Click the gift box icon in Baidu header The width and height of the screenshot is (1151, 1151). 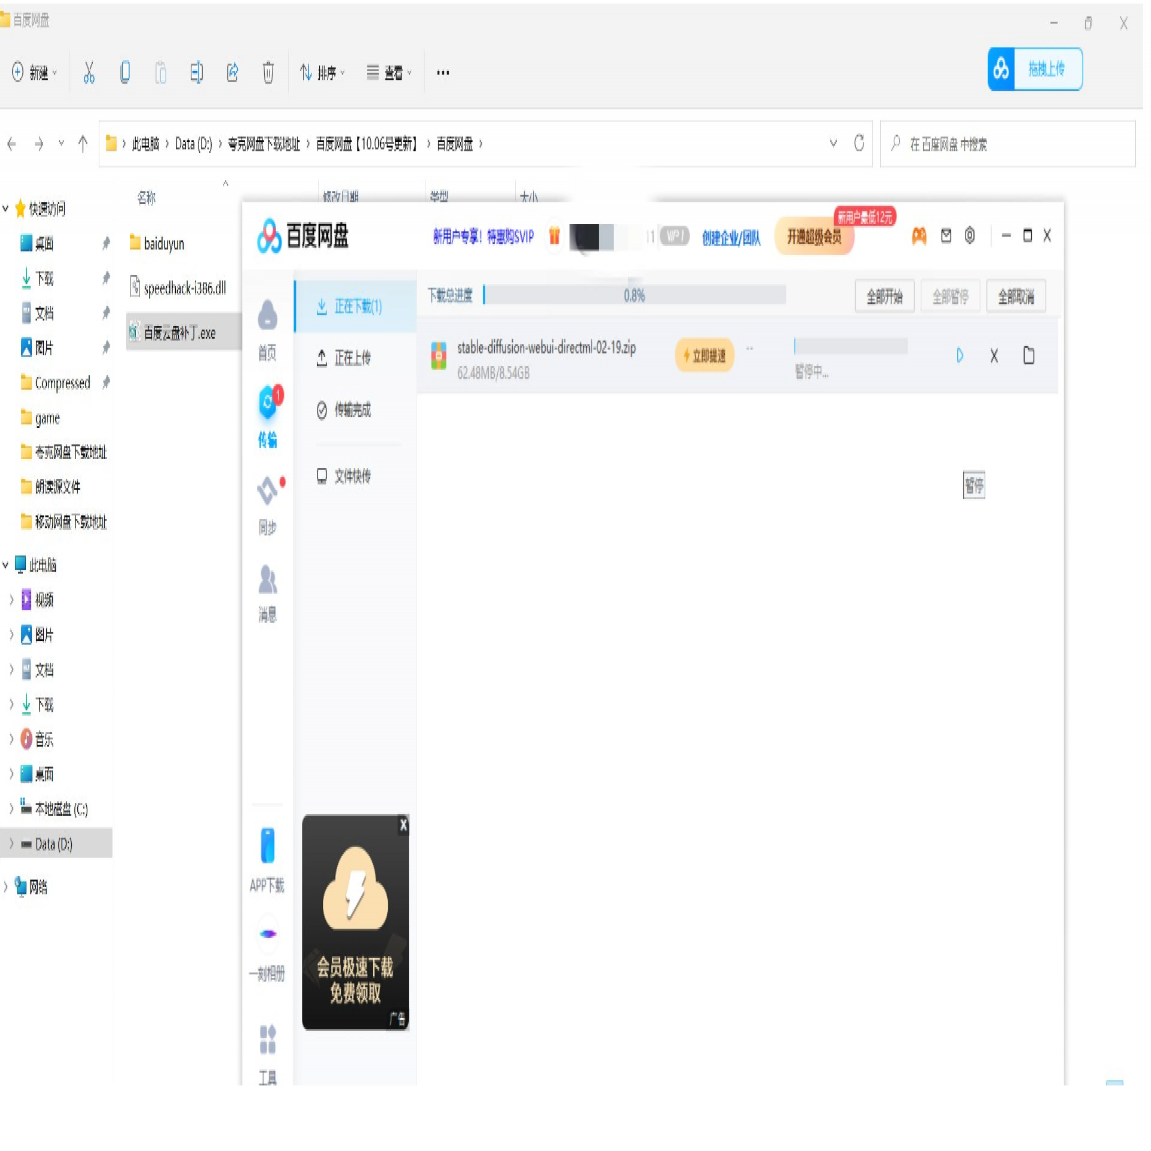[554, 235]
